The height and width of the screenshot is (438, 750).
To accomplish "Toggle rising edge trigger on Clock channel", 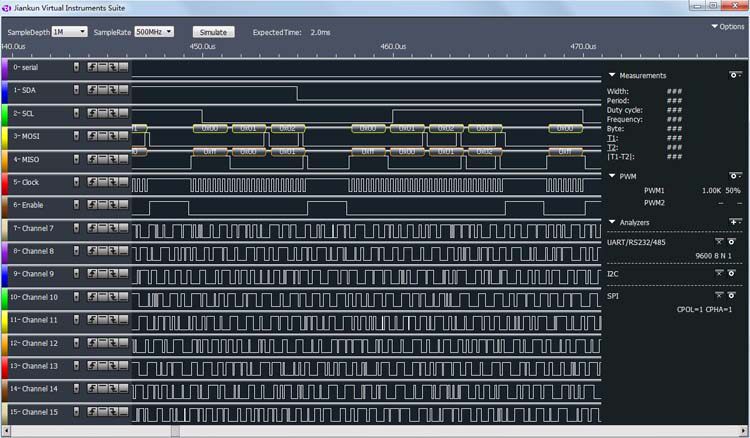I will click(92, 182).
